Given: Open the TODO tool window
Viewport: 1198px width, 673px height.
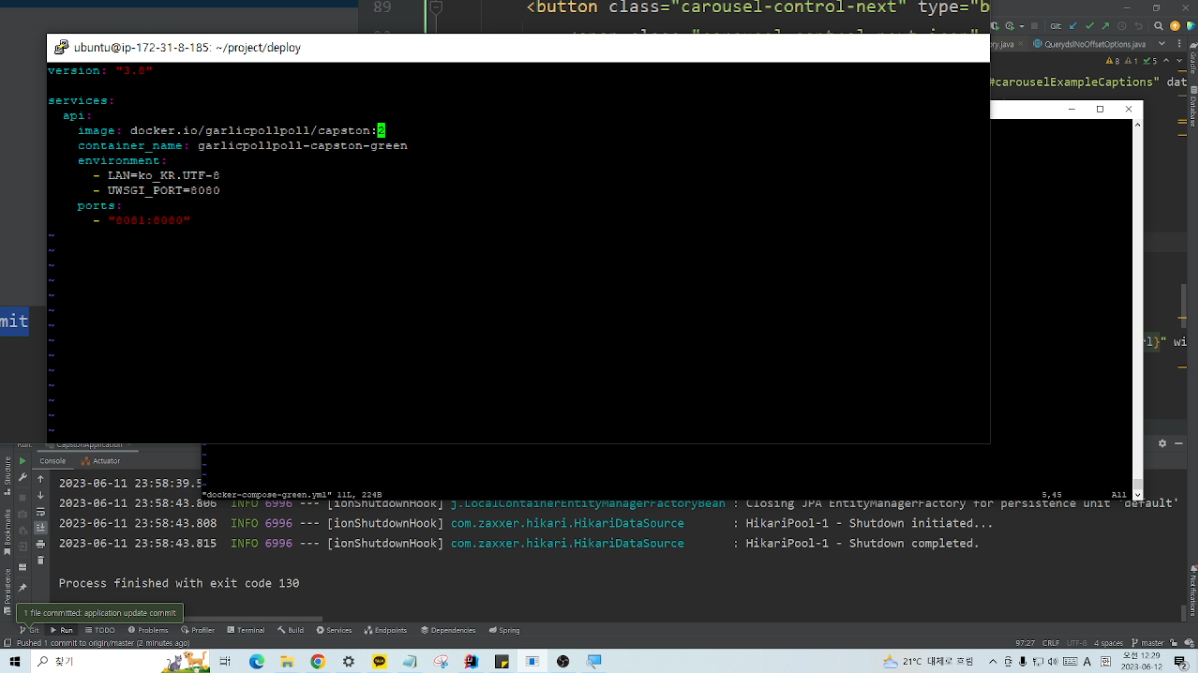Looking at the screenshot, I should coord(100,630).
